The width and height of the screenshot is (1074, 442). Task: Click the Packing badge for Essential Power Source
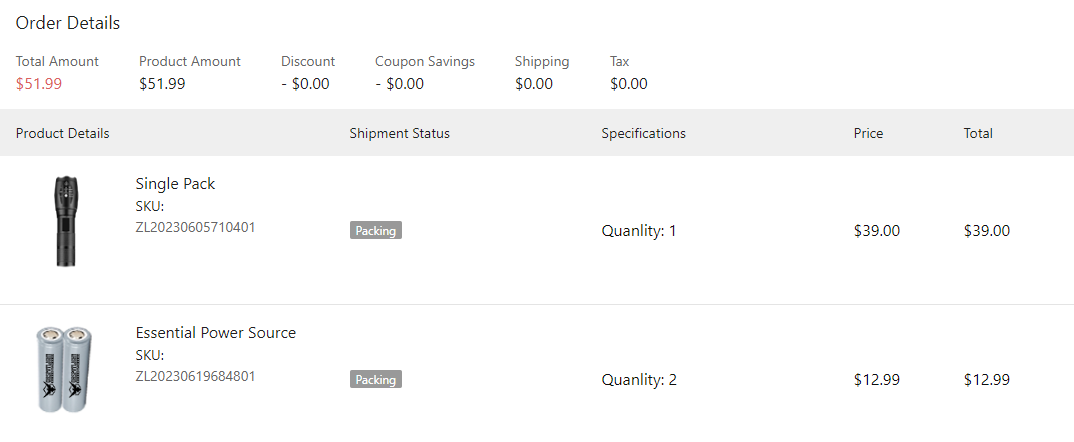(x=376, y=380)
